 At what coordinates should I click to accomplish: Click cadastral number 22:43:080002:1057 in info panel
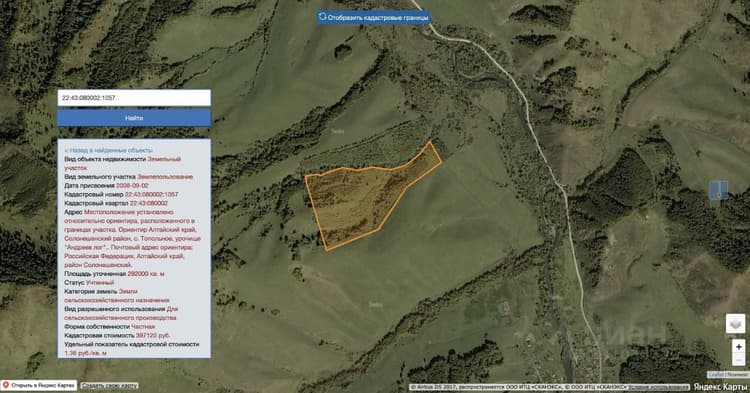pyautogui.click(x=151, y=194)
